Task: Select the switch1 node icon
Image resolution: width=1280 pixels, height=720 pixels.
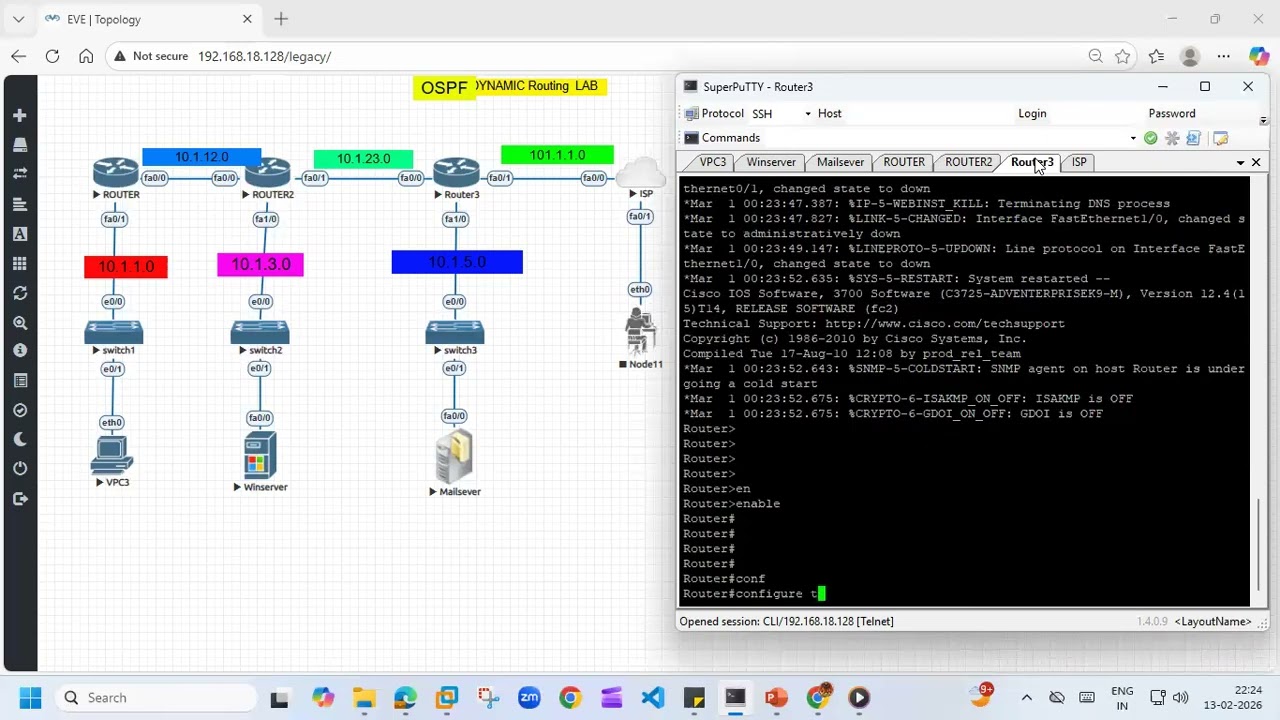Action: (x=114, y=331)
